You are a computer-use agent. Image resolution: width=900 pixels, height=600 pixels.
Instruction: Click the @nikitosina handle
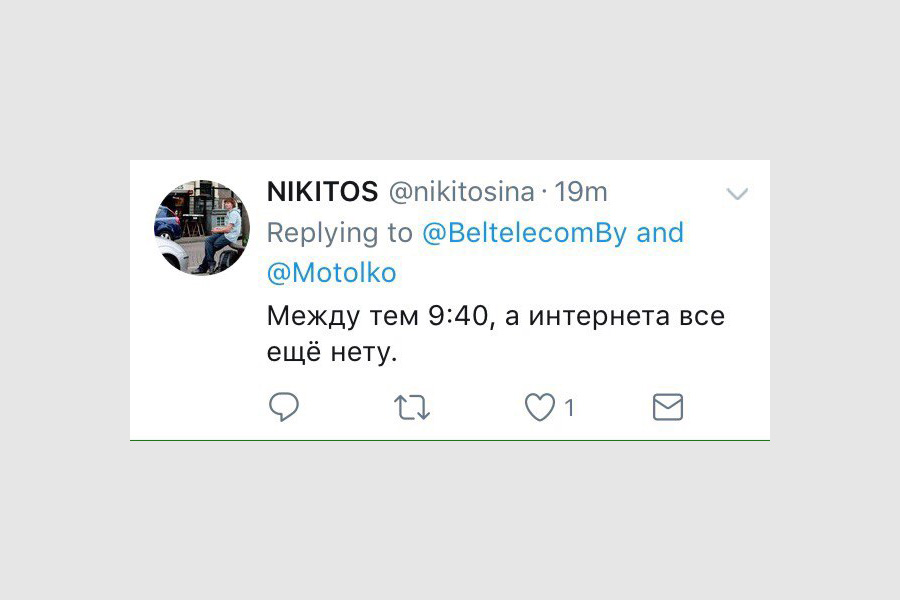[461, 192]
